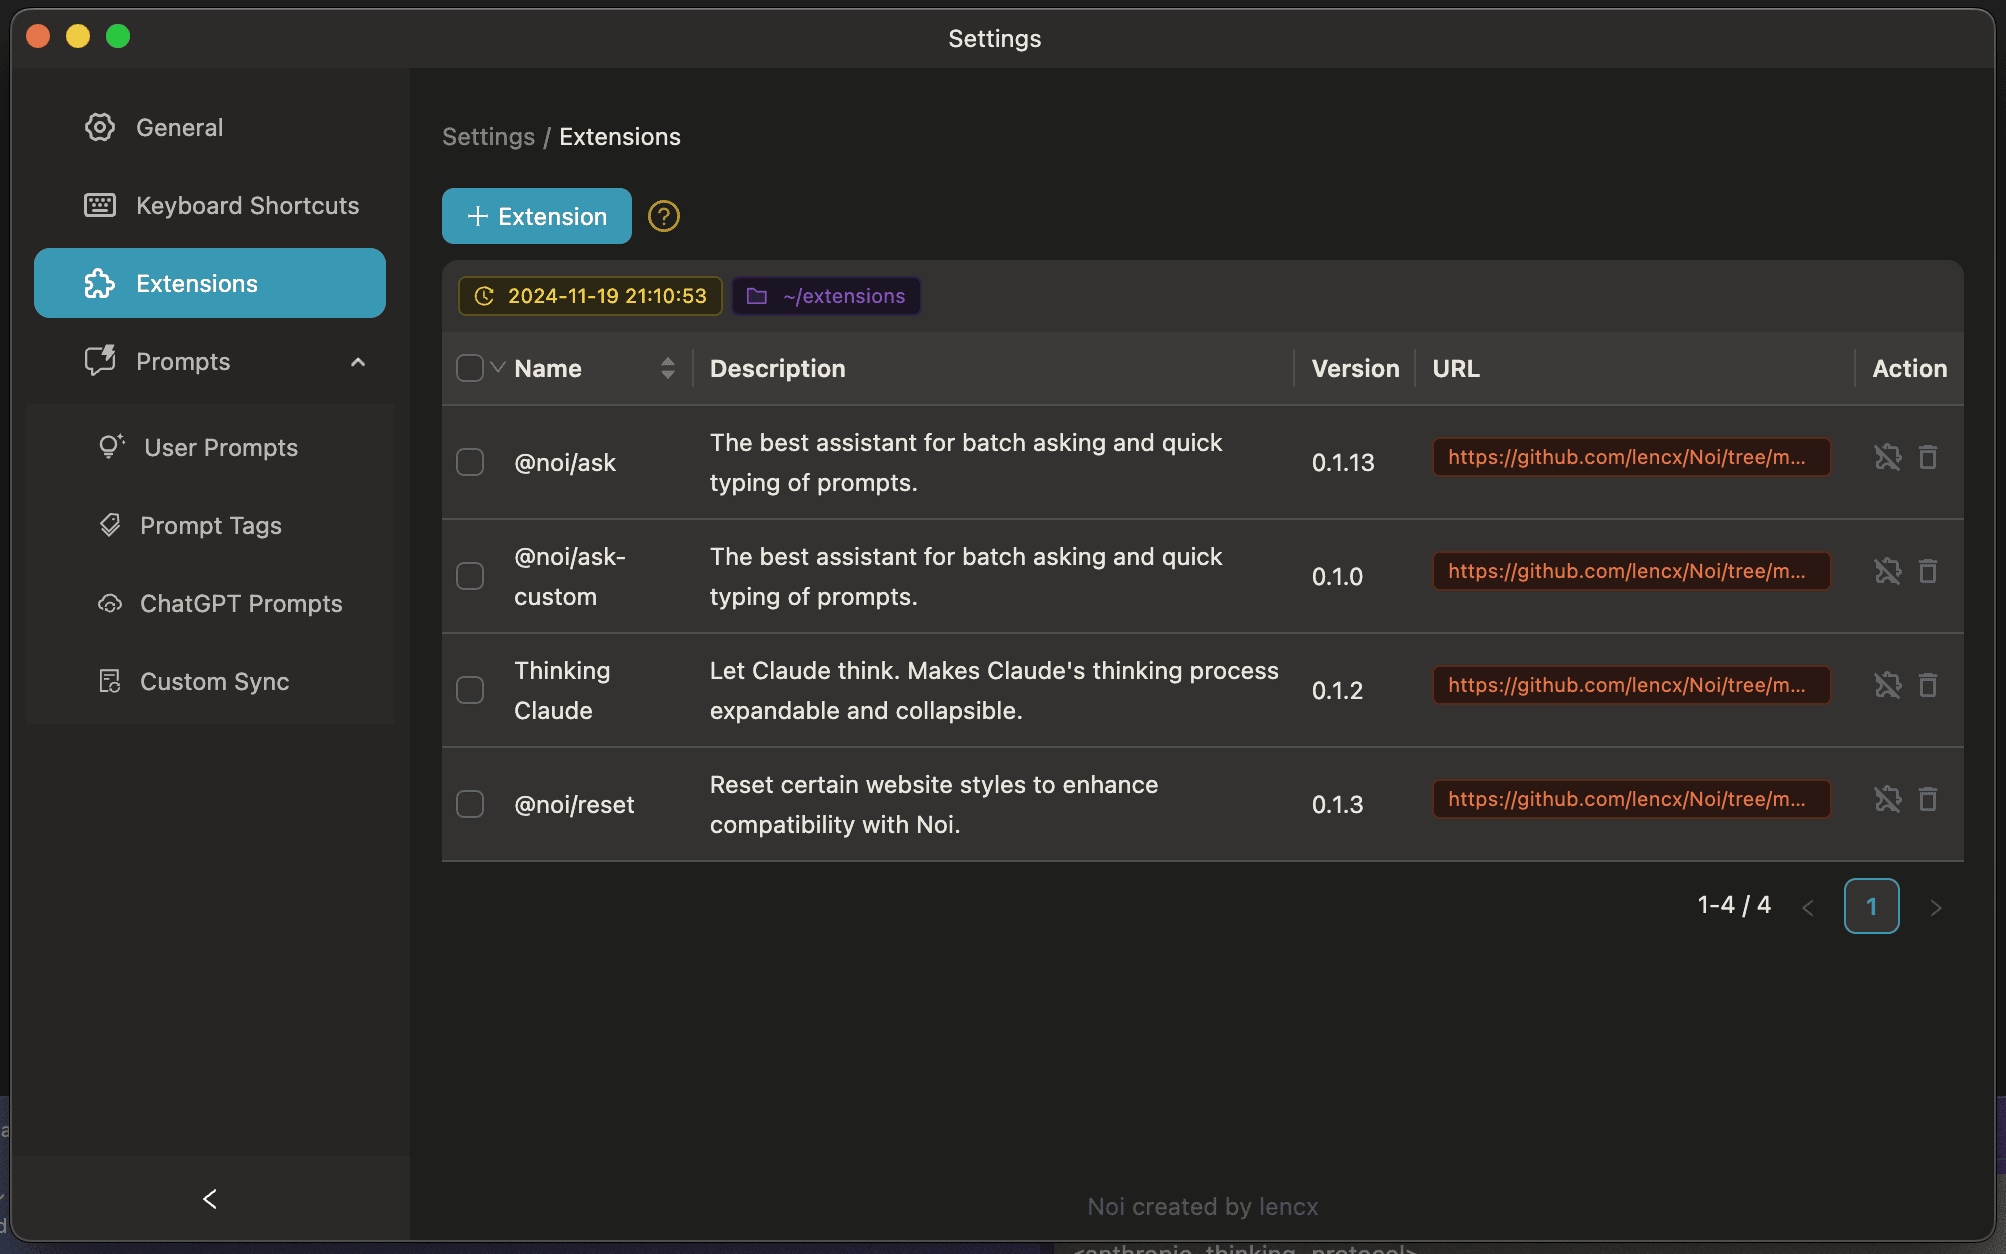Check the @noi/ask row checkbox

(470, 462)
